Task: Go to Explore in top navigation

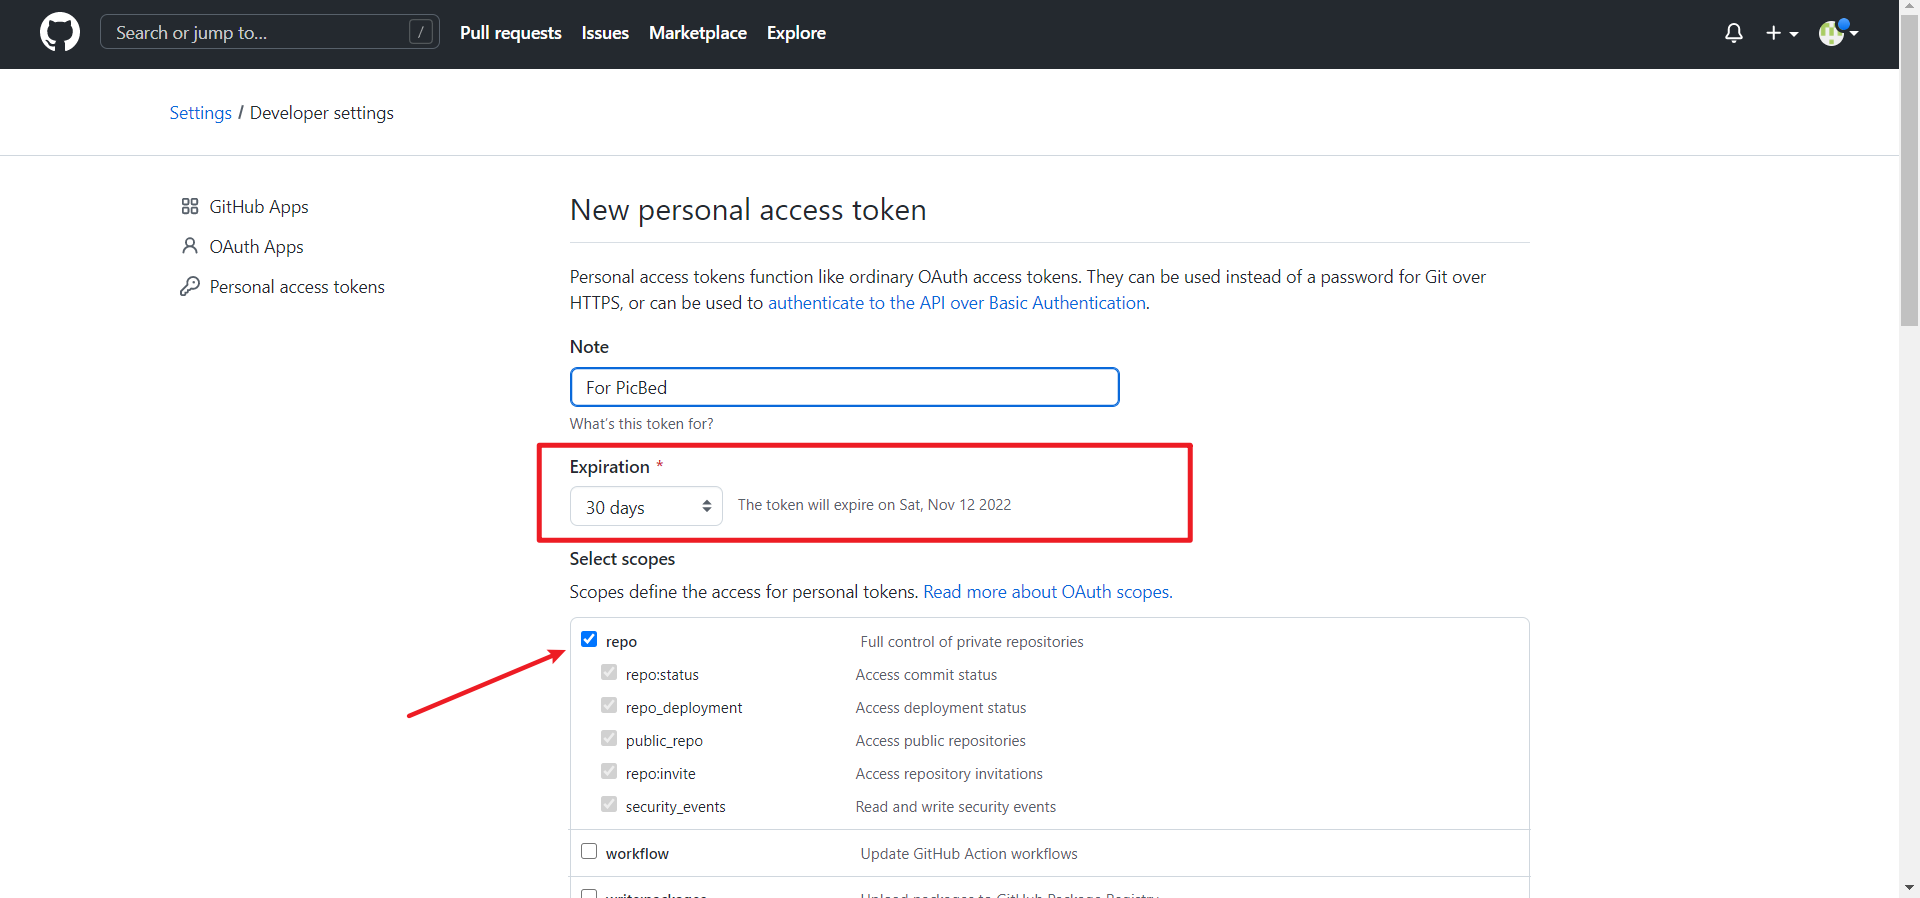Action: [x=796, y=33]
